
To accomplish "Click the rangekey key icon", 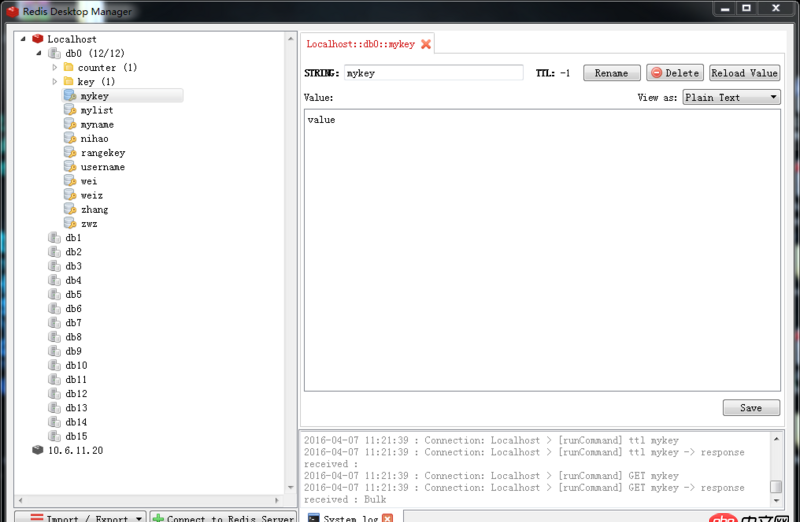I will 70,153.
